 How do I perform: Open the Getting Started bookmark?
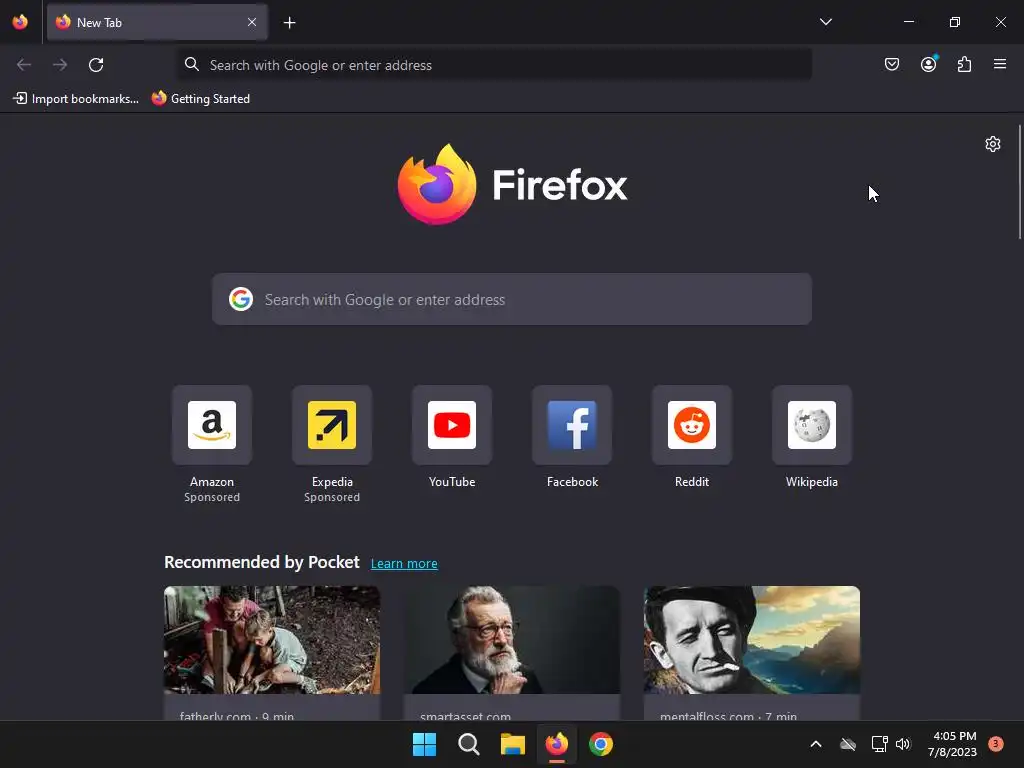201,99
